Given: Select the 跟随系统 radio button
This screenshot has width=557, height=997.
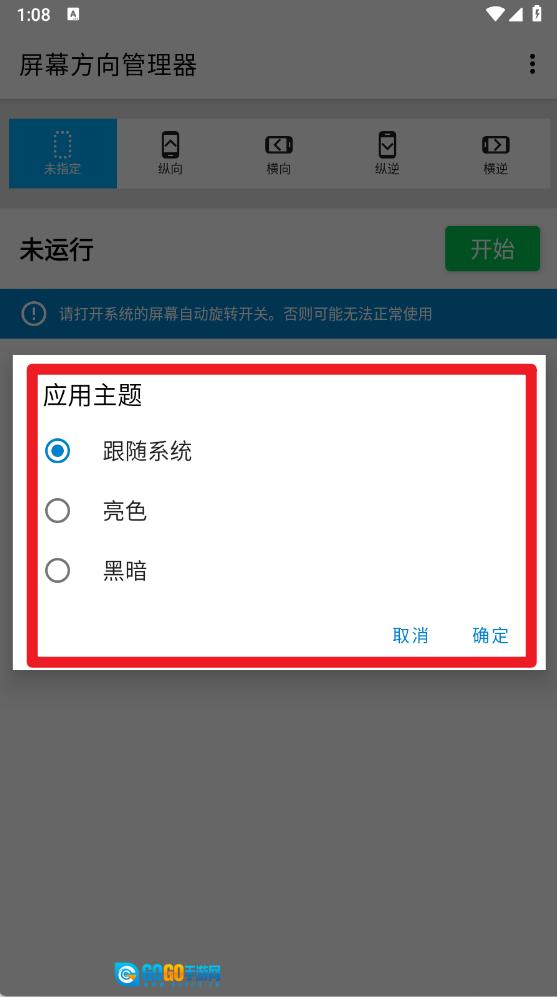Looking at the screenshot, I should tap(57, 451).
